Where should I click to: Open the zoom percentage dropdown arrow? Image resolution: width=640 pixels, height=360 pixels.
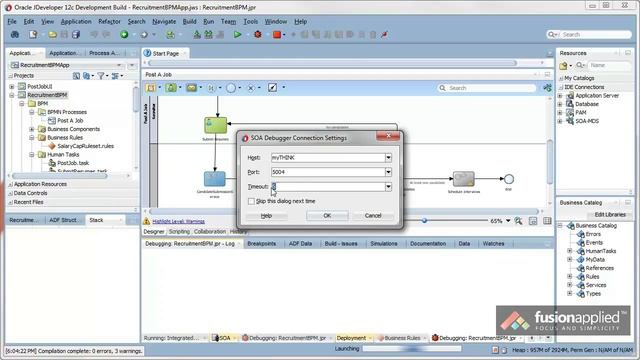tap(508, 221)
